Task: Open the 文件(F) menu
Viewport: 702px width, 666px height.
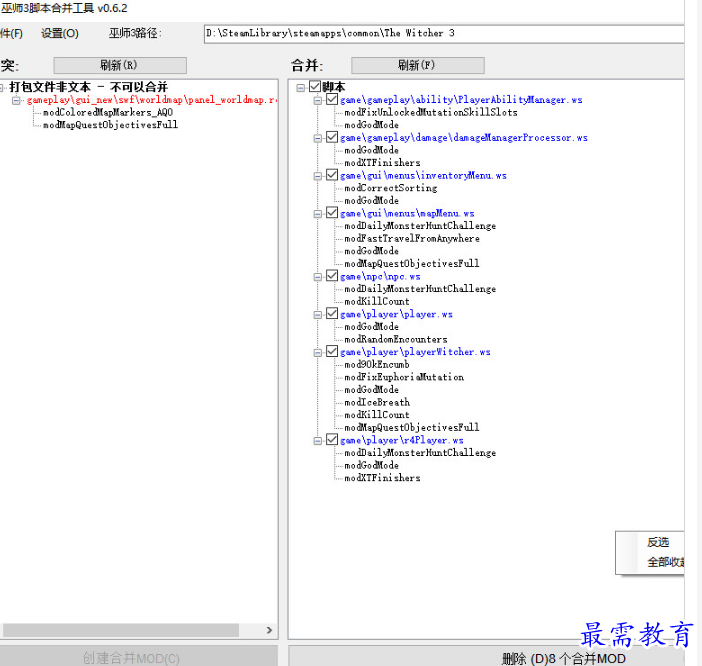Action: [11, 33]
